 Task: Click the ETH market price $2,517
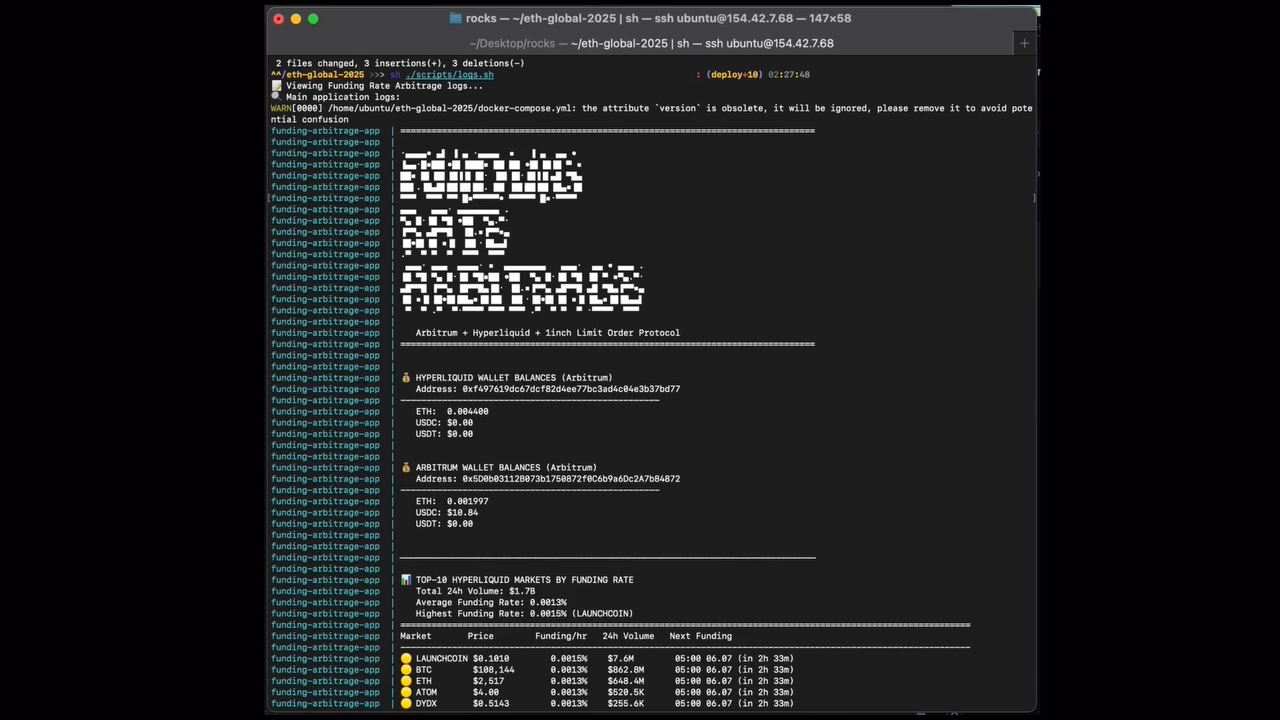click(488, 681)
